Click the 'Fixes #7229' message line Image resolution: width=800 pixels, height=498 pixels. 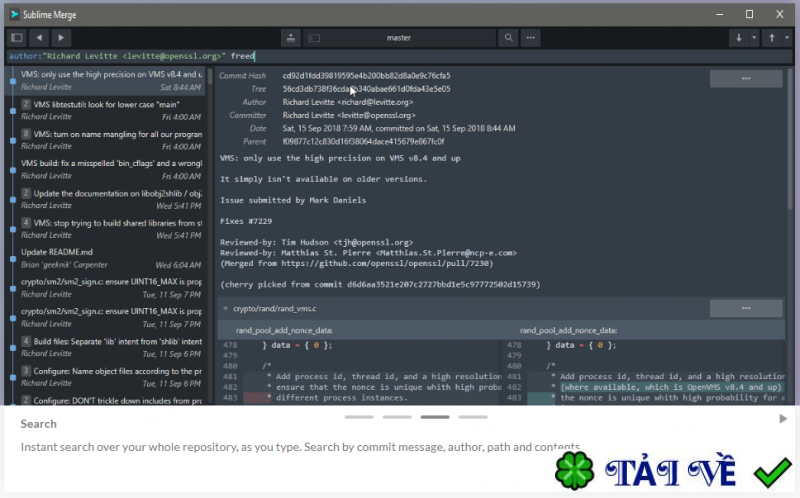click(246, 221)
